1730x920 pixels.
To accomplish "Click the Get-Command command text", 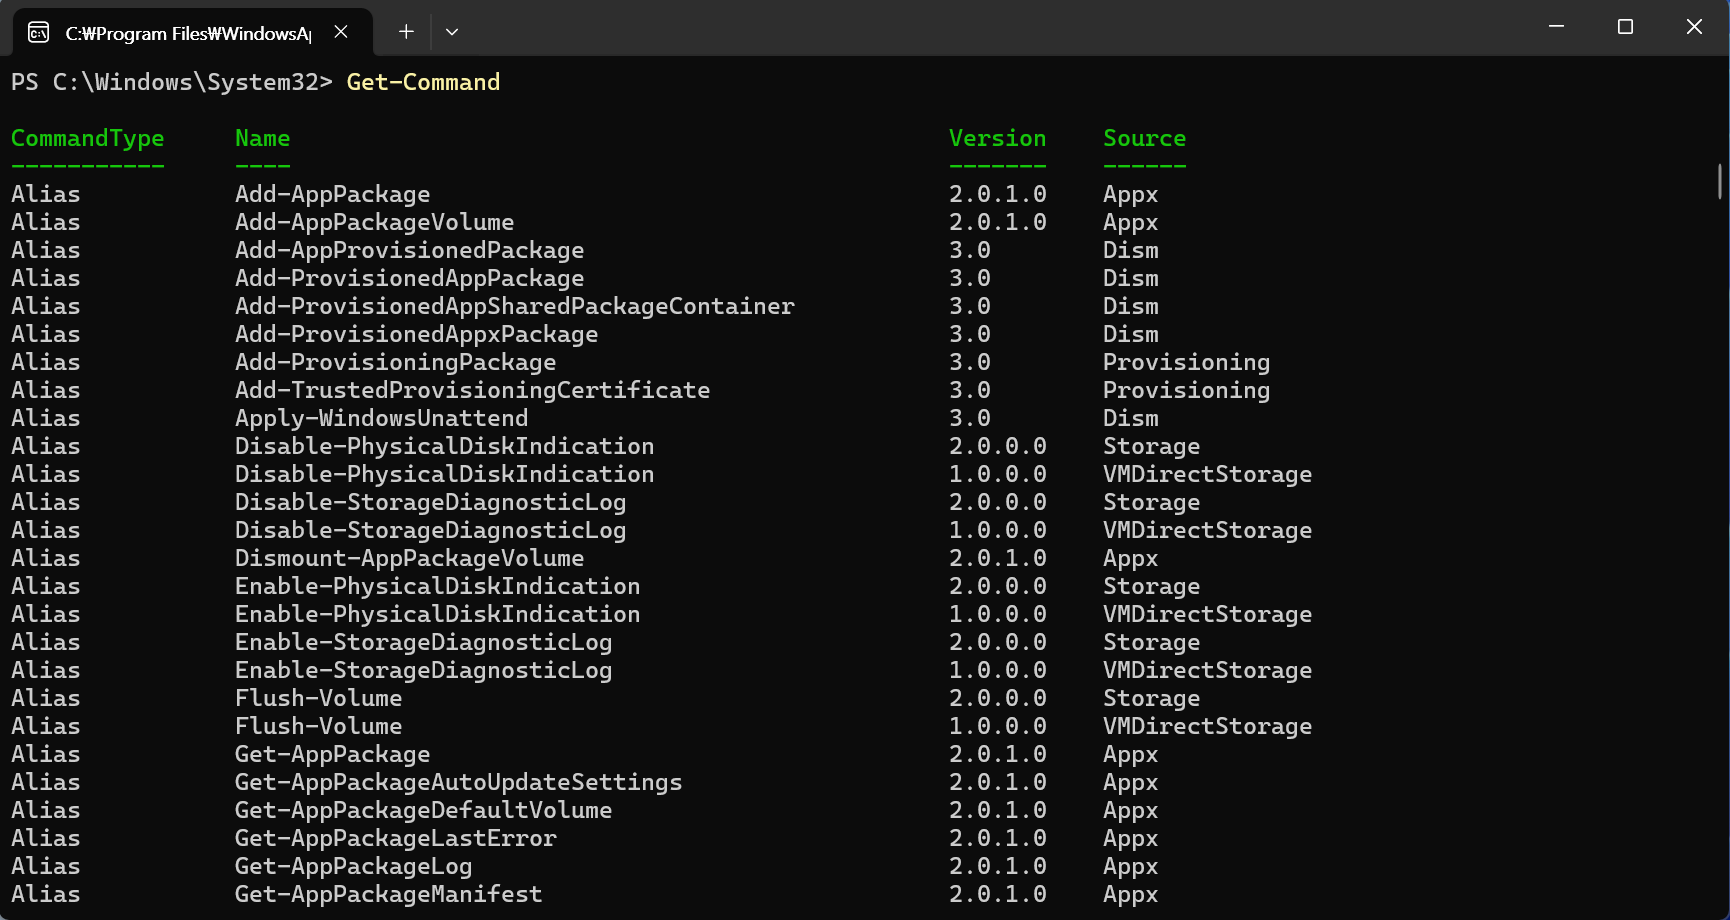I will pyautogui.click(x=423, y=82).
